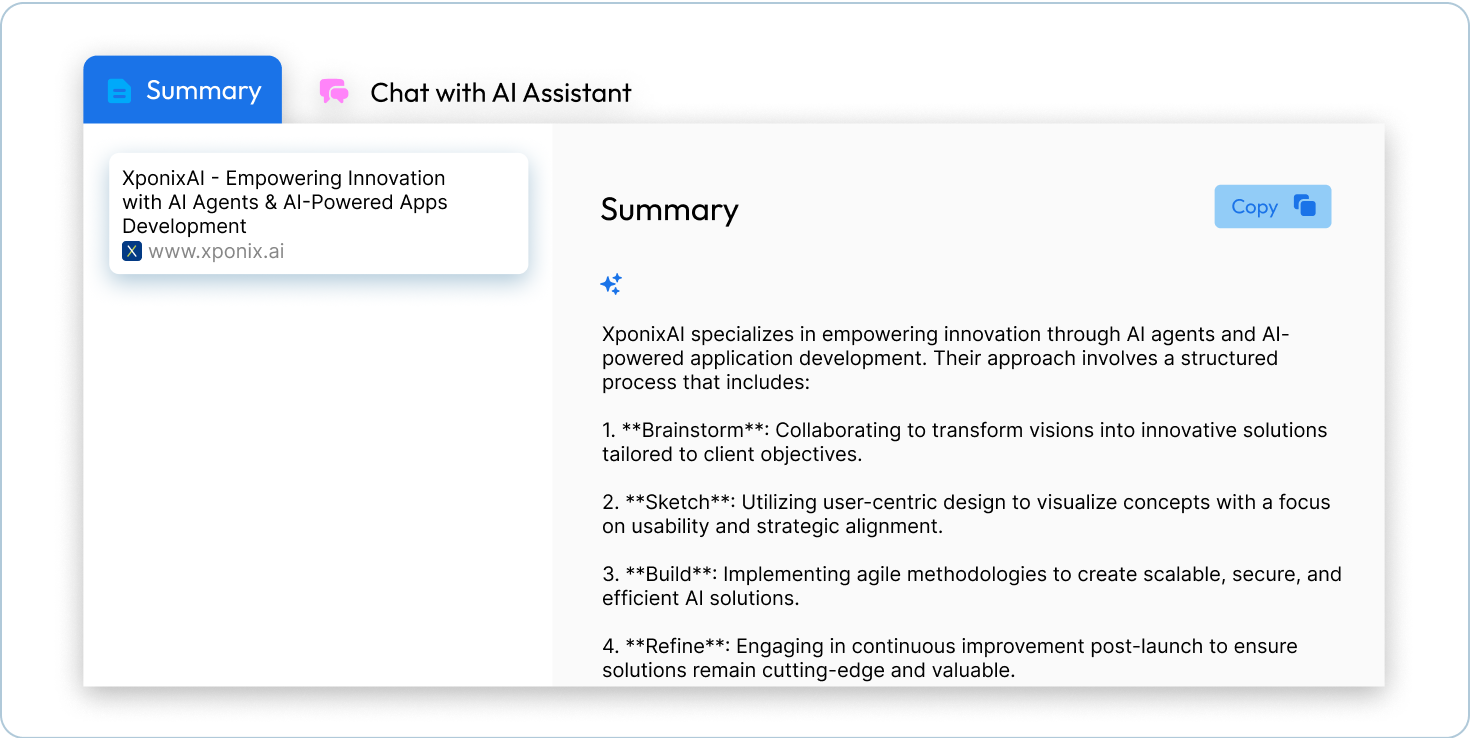This screenshot has height=738, width=1470.
Task: Open the Chat with AI Assistant tab
Action: 476,93
